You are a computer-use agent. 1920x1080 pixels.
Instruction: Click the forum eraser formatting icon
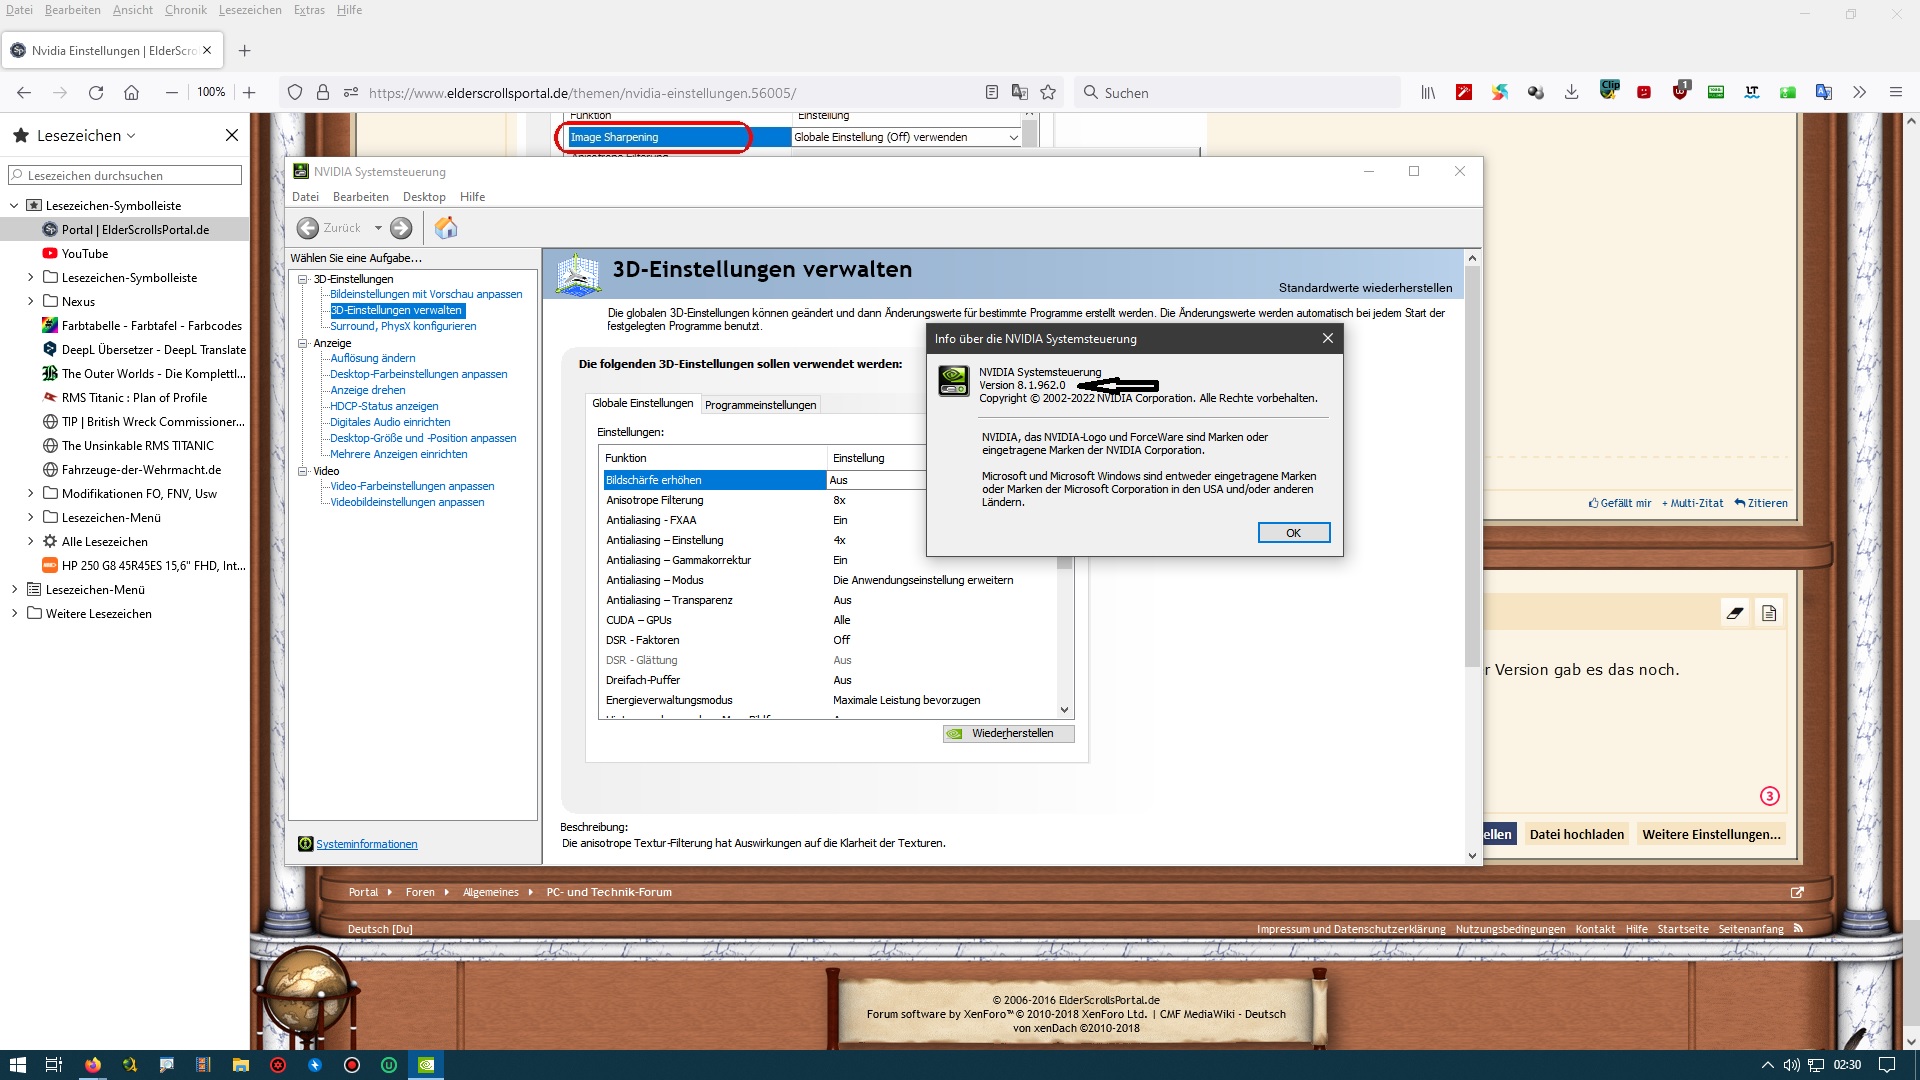click(x=1735, y=613)
